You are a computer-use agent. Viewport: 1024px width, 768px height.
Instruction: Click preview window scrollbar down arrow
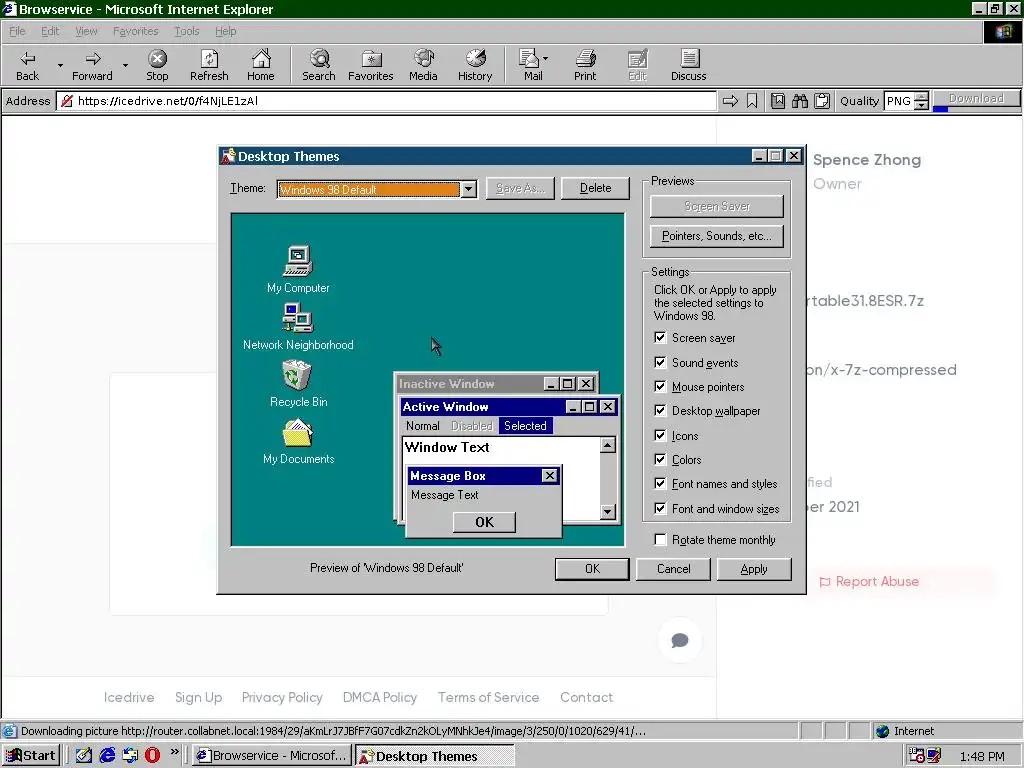607,511
